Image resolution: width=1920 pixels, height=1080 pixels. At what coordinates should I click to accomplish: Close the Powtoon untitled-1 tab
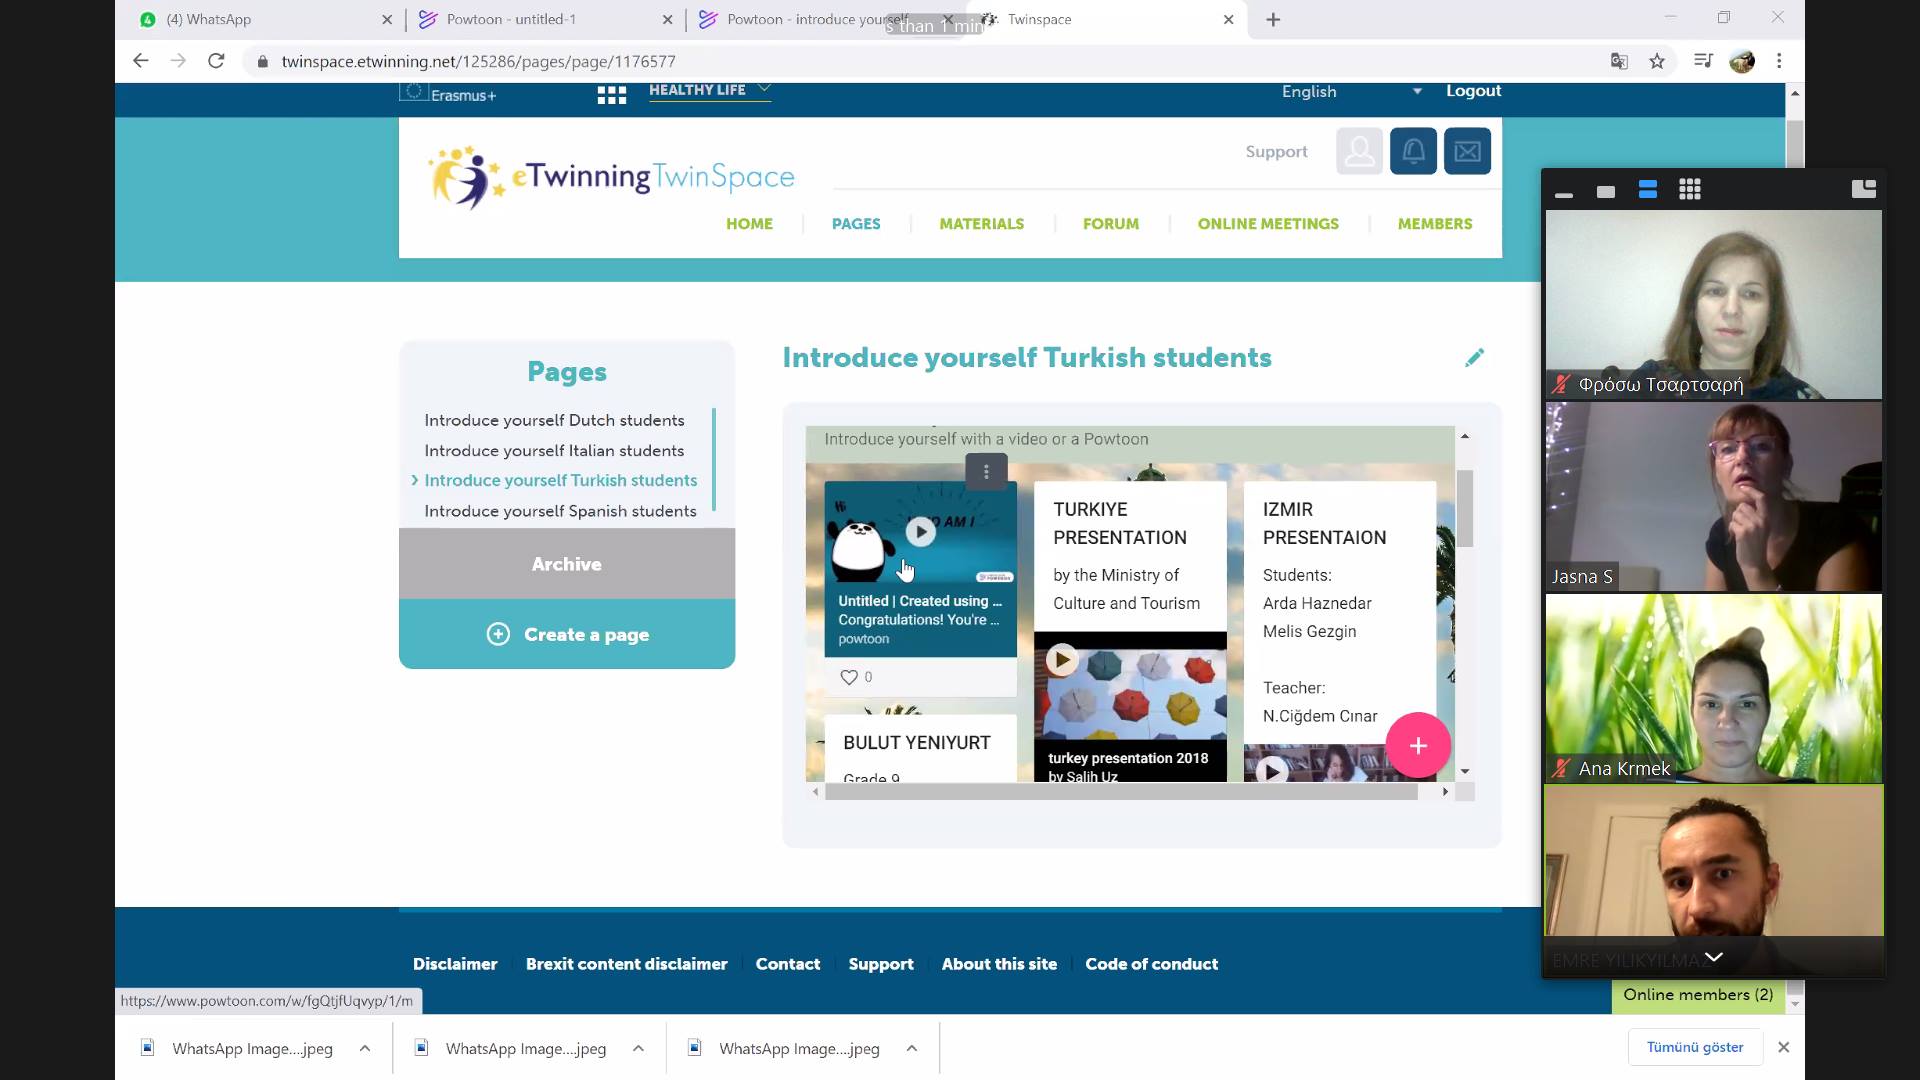667,19
